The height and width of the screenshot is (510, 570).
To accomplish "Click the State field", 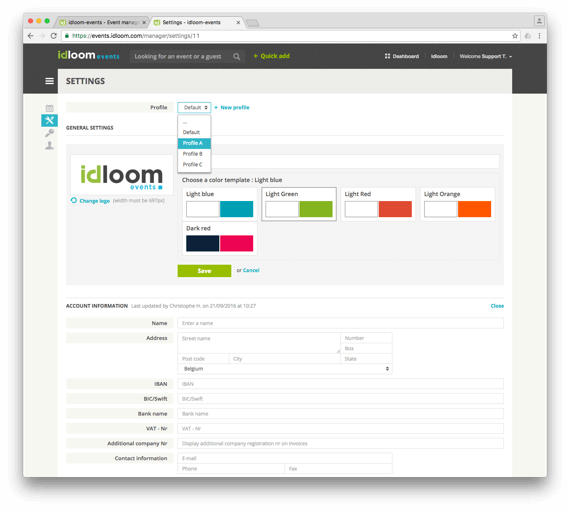I will (366, 358).
